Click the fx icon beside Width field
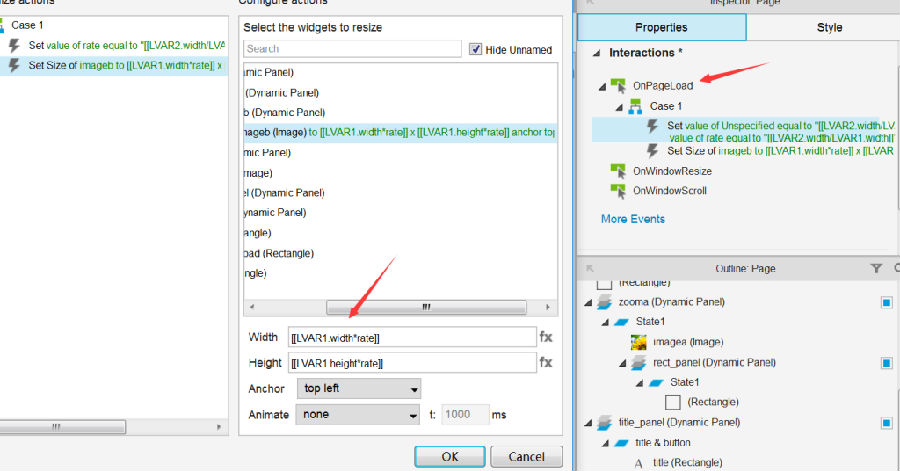 tap(546, 337)
